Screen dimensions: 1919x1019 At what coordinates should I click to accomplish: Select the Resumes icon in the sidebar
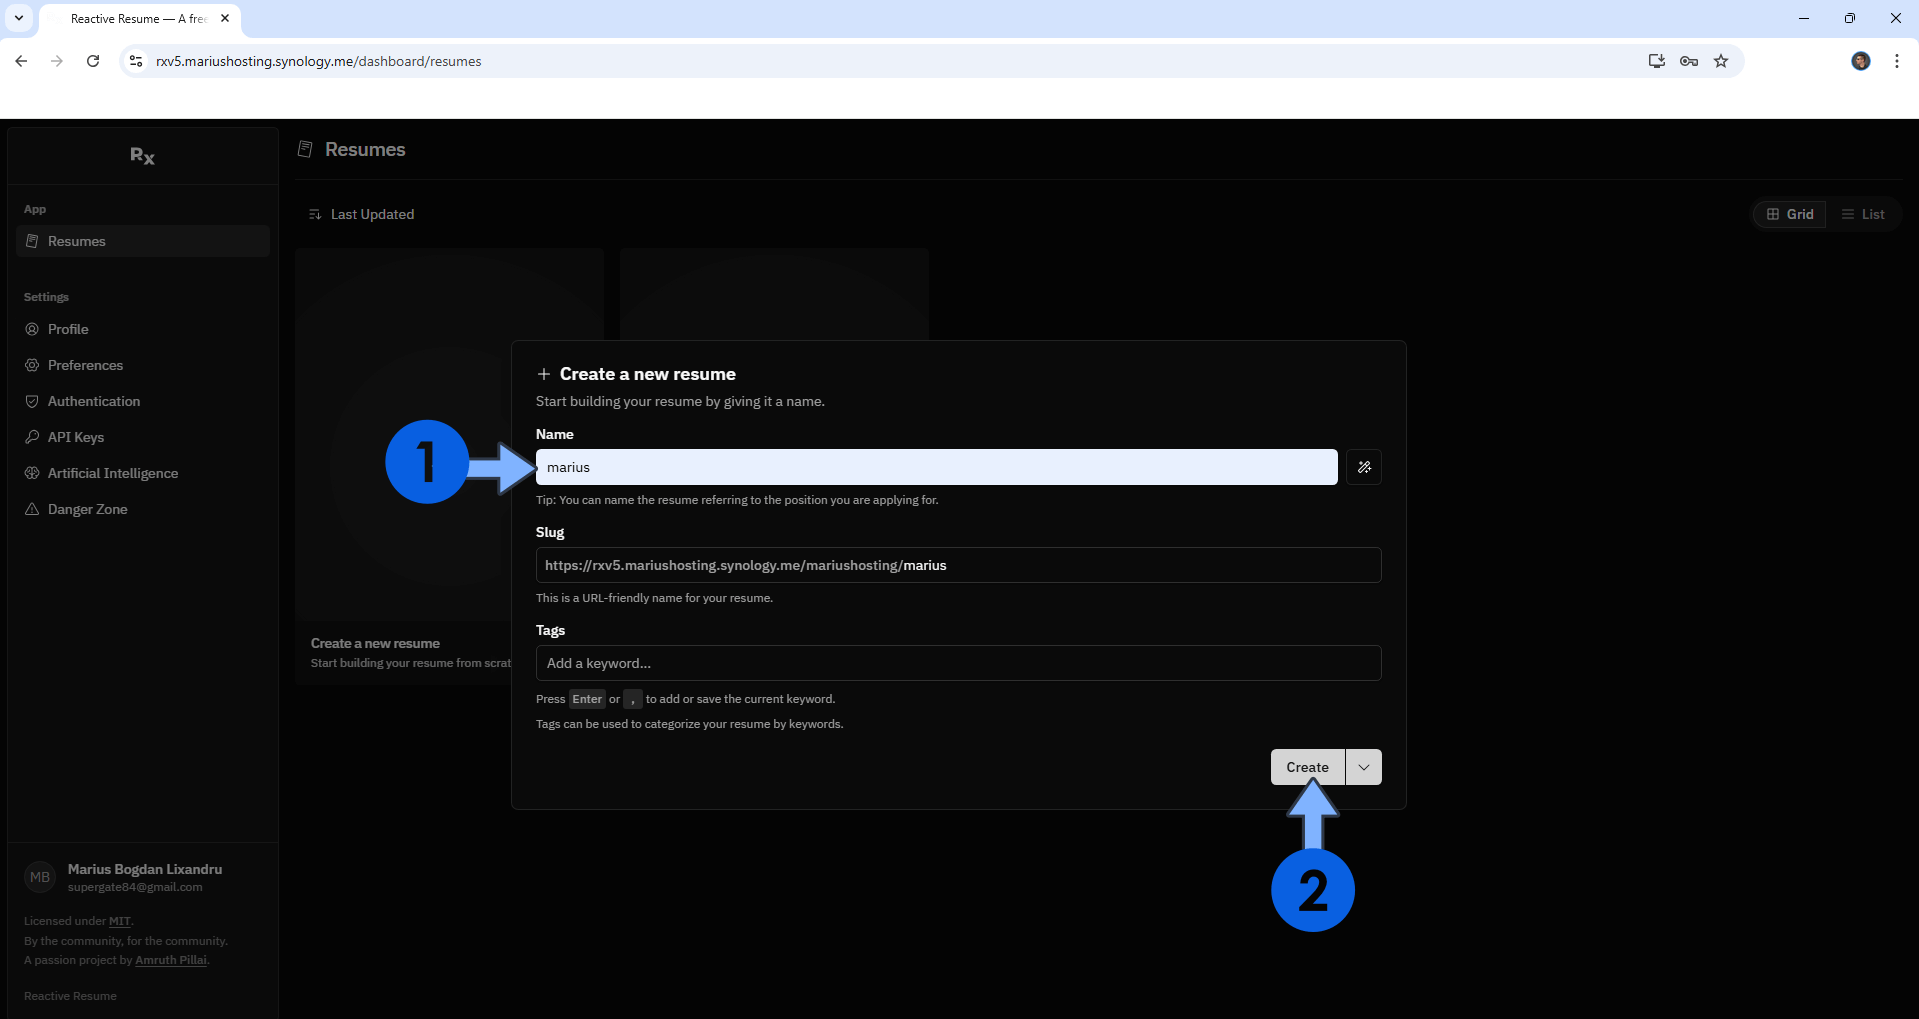(x=33, y=240)
